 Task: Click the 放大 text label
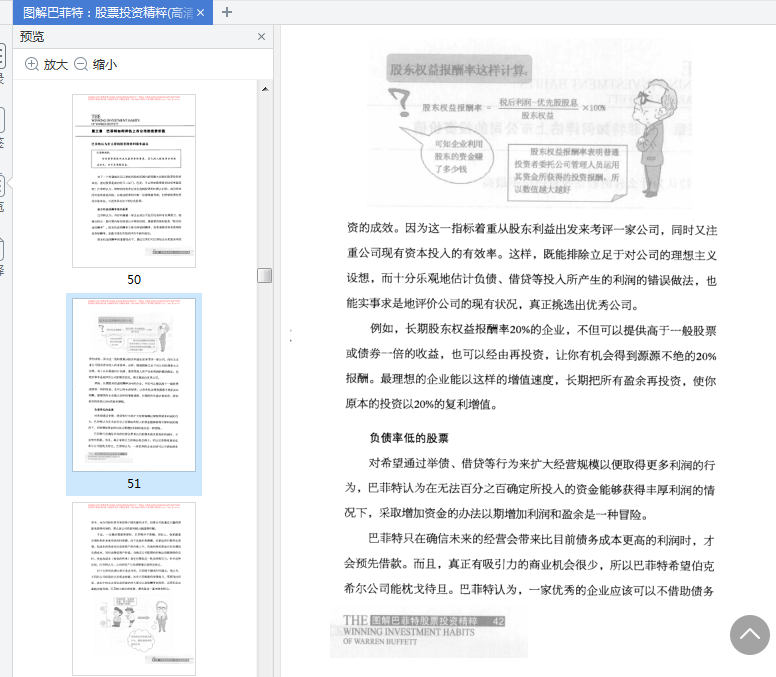click(x=55, y=64)
